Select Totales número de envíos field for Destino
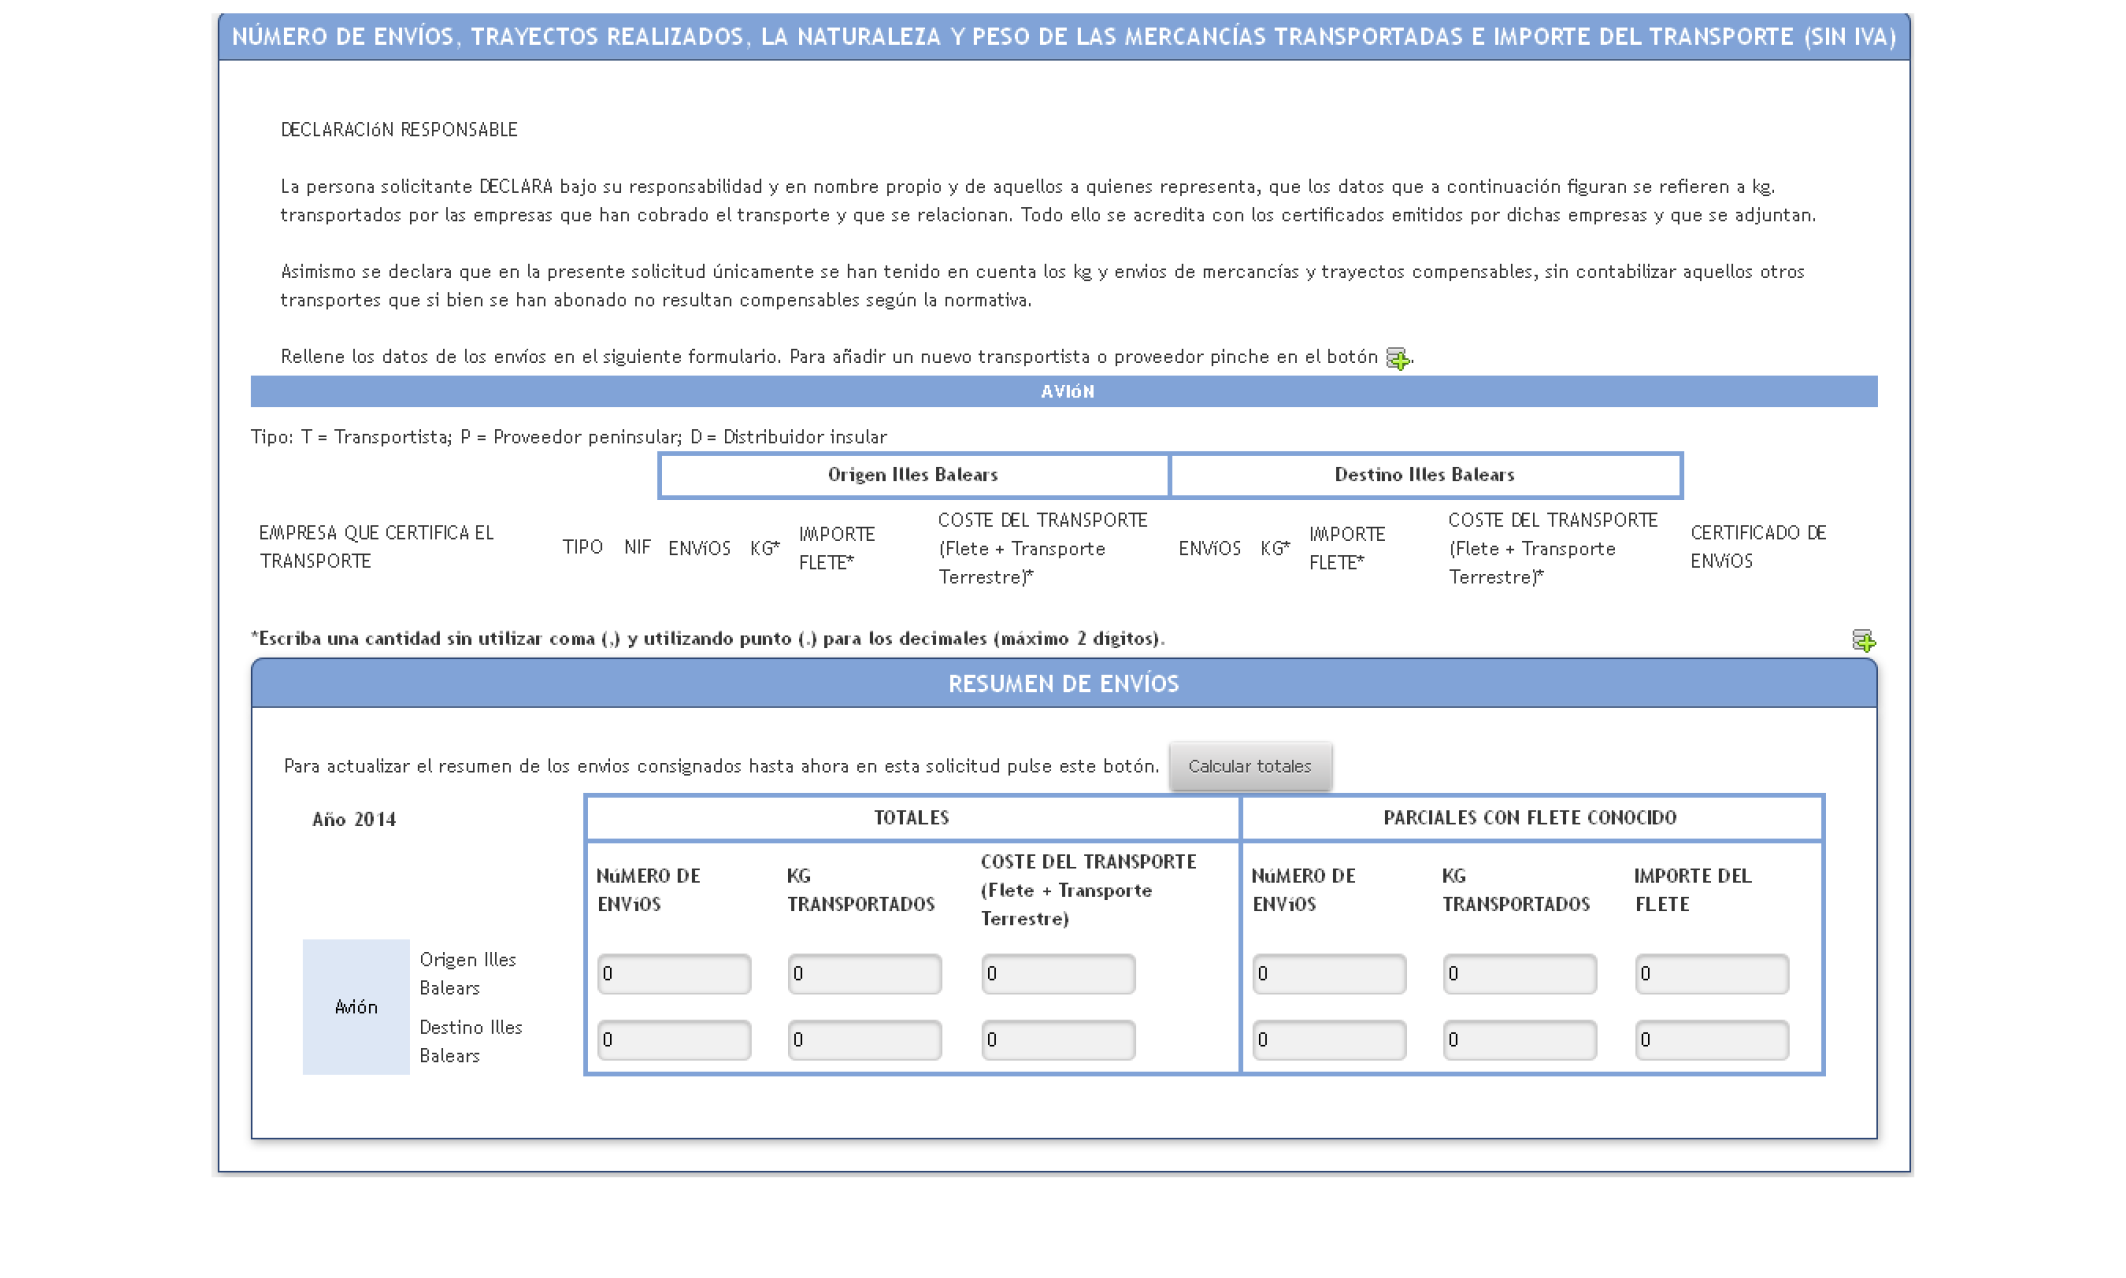 click(x=674, y=1040)
